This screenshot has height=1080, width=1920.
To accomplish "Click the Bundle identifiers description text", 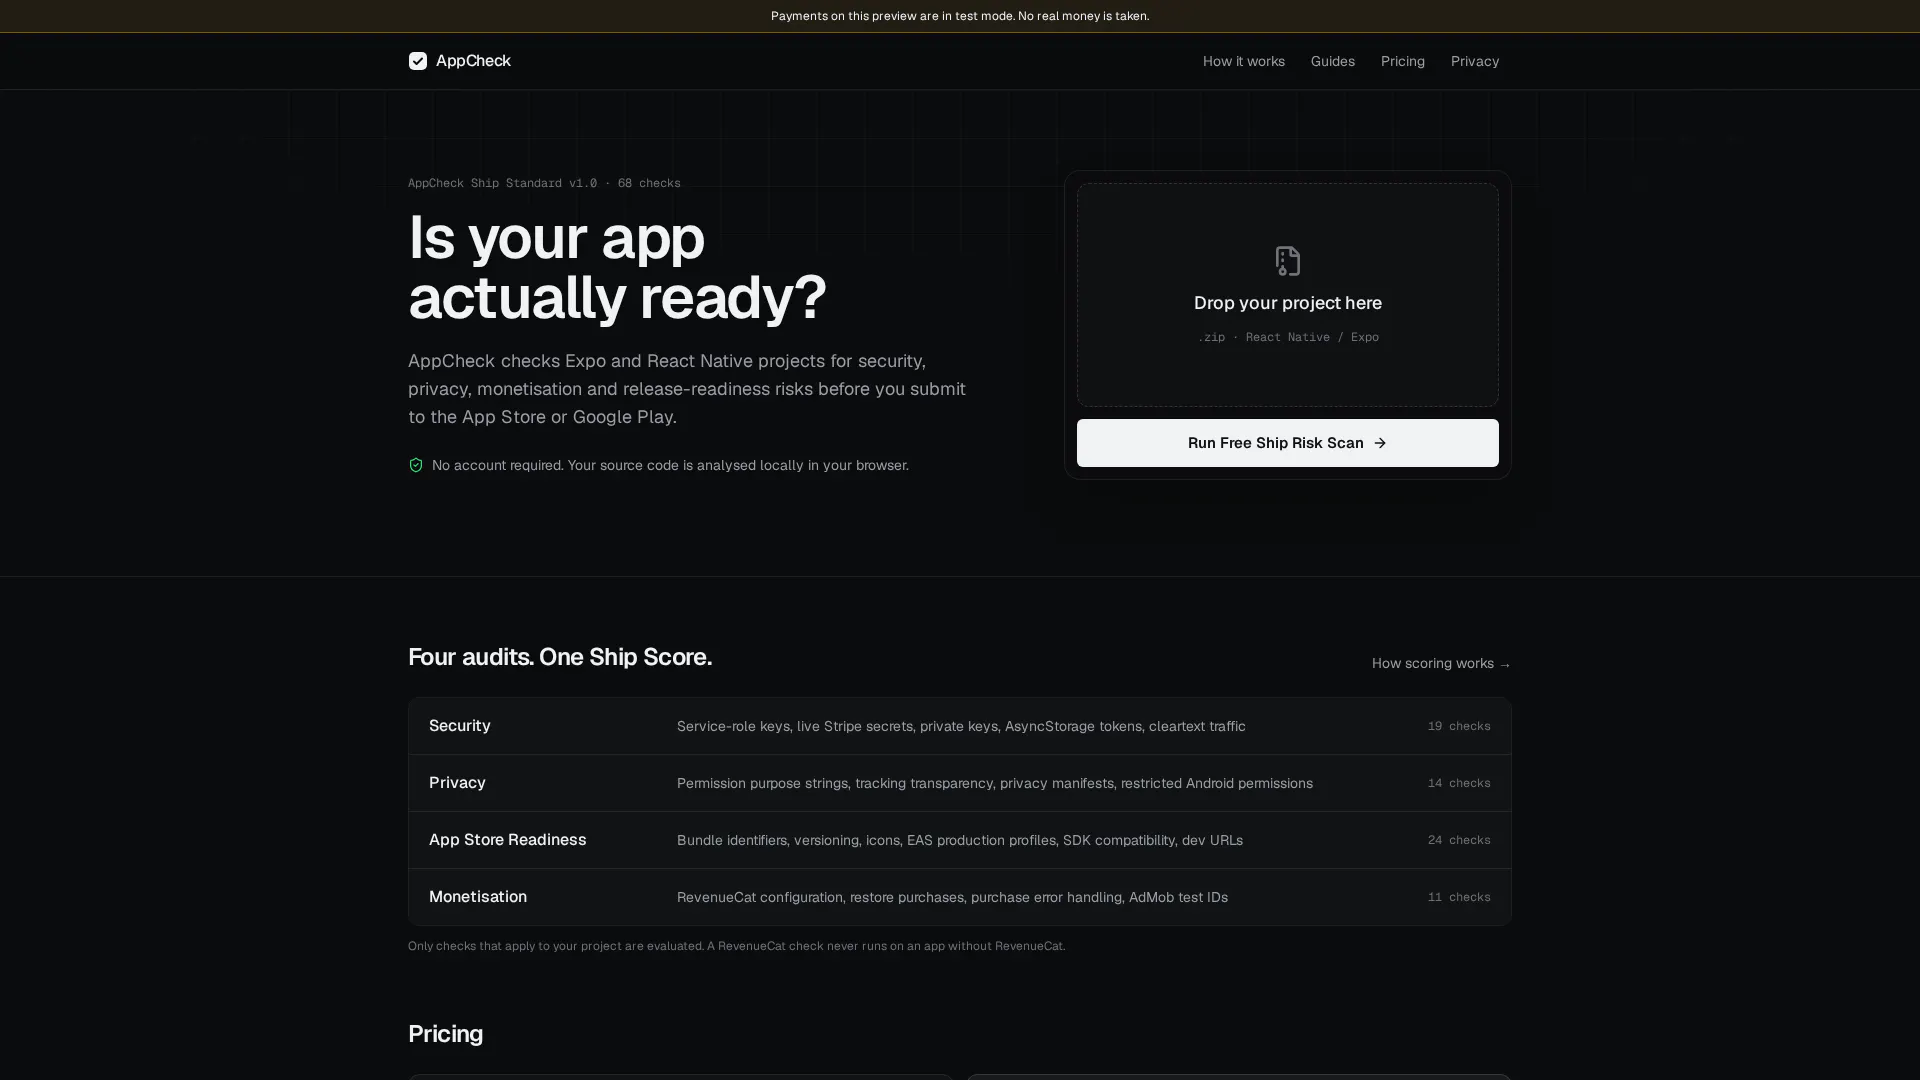I will 959,840.
